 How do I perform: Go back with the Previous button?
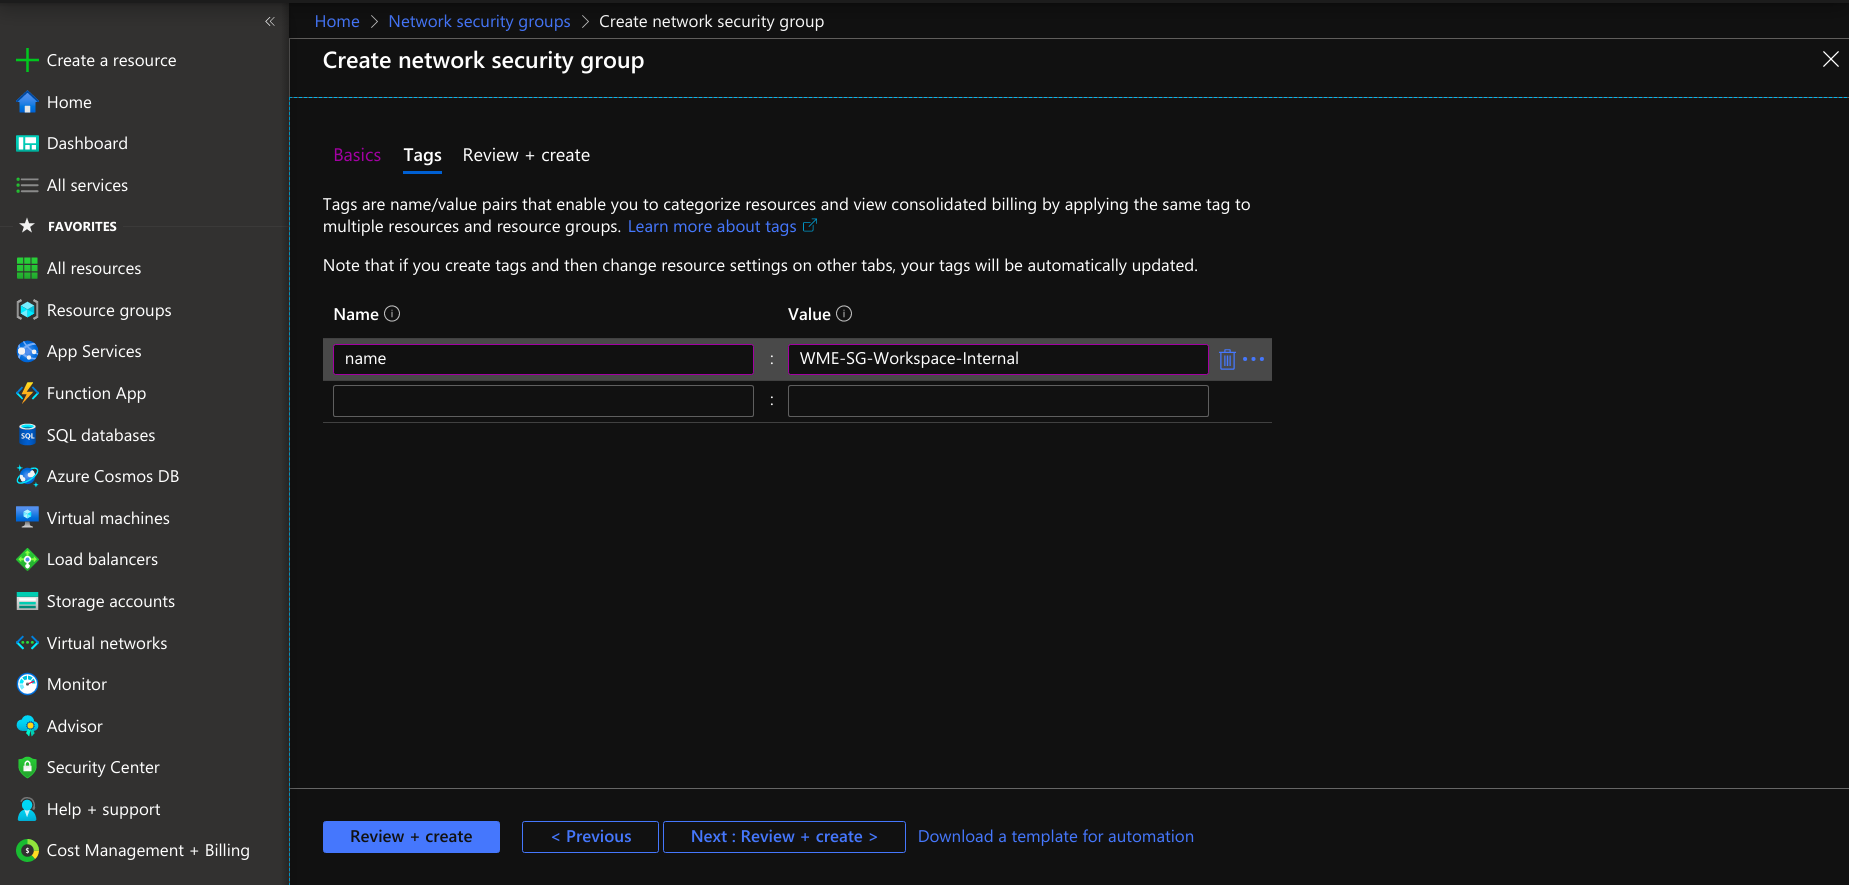coord(590,837)
